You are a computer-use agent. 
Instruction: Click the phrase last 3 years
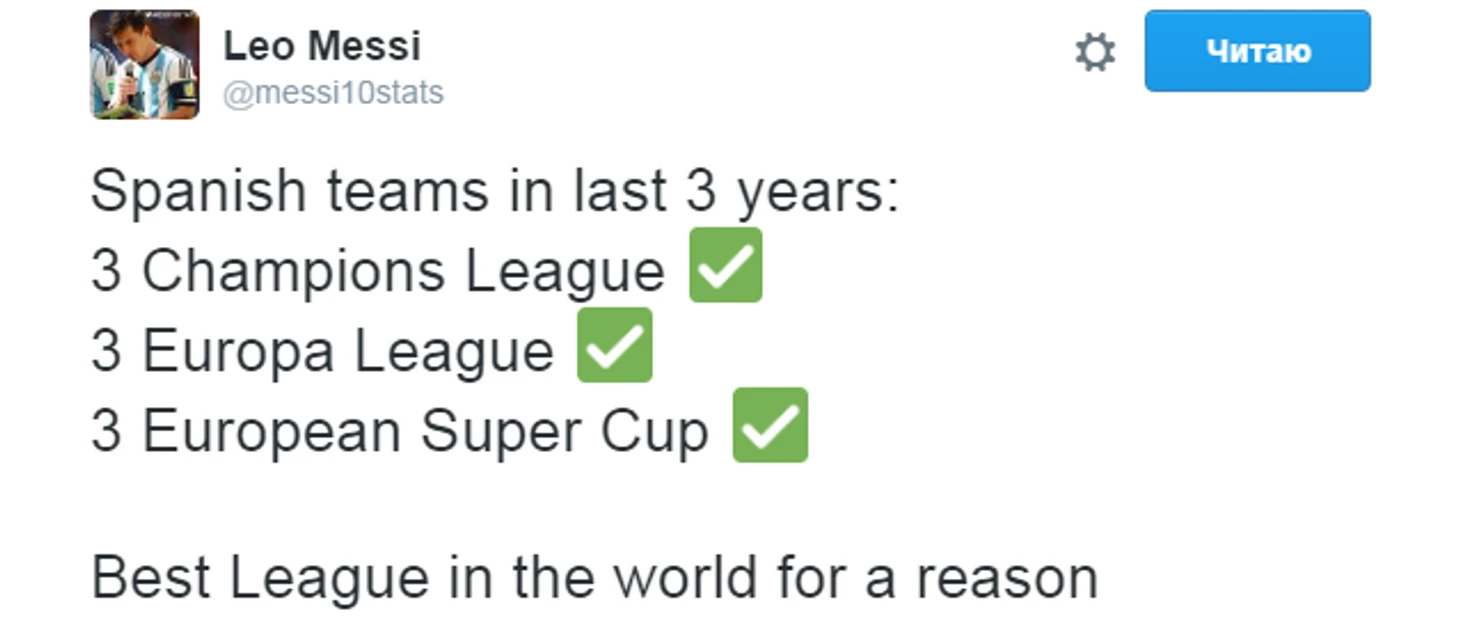[736, 192]
